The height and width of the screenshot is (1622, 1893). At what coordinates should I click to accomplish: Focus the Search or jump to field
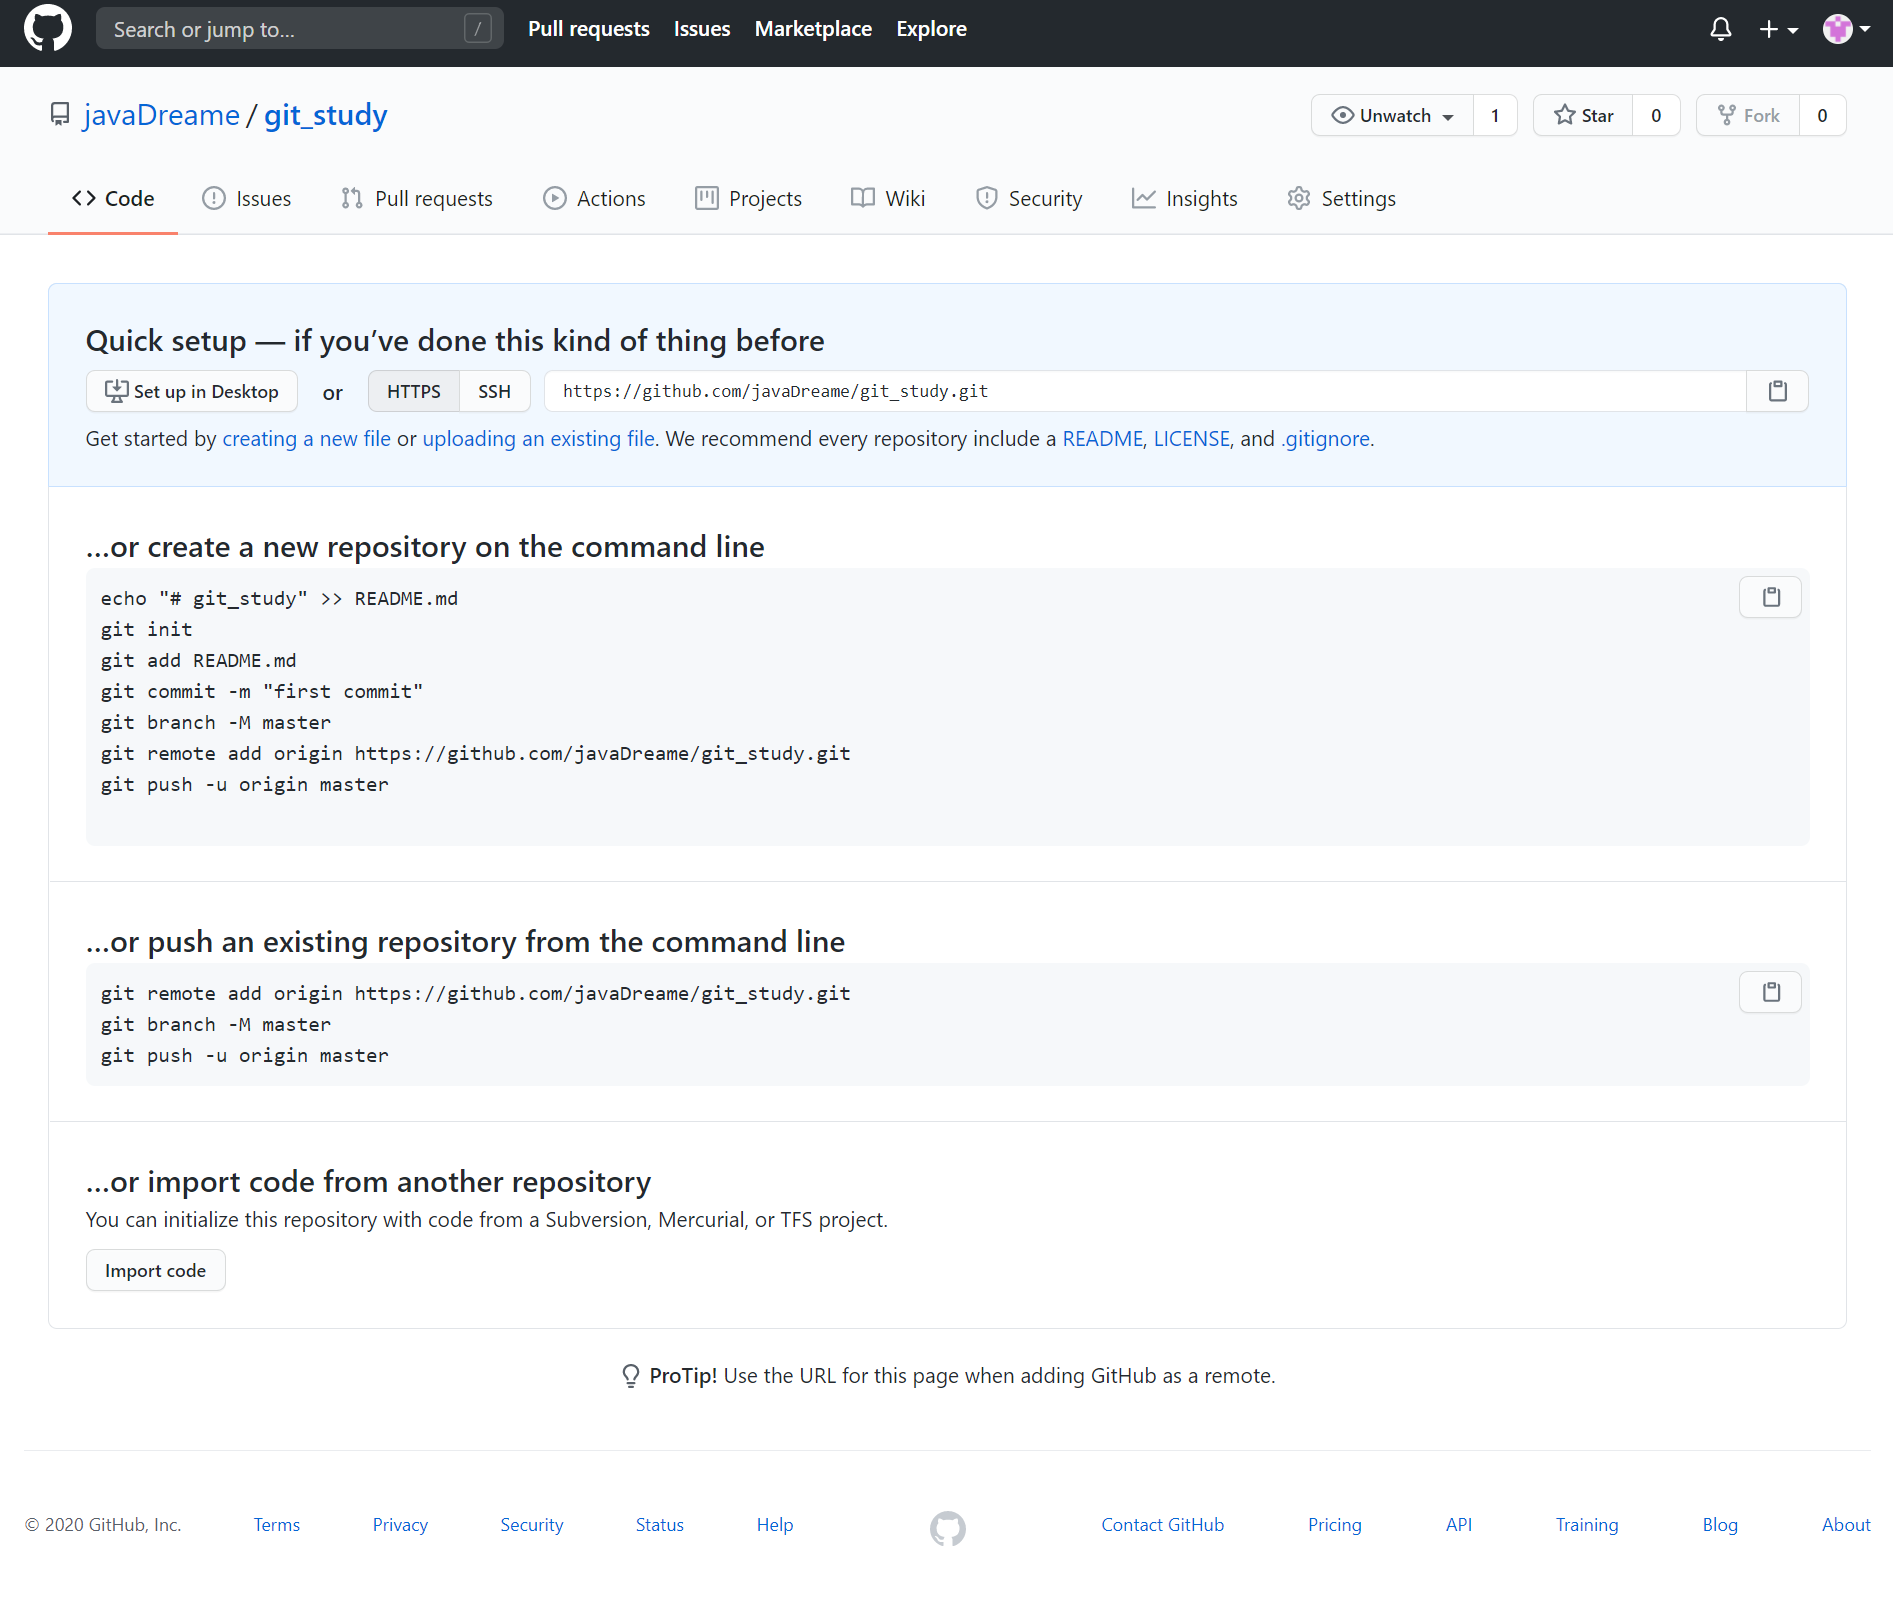[x=300, y=29]
